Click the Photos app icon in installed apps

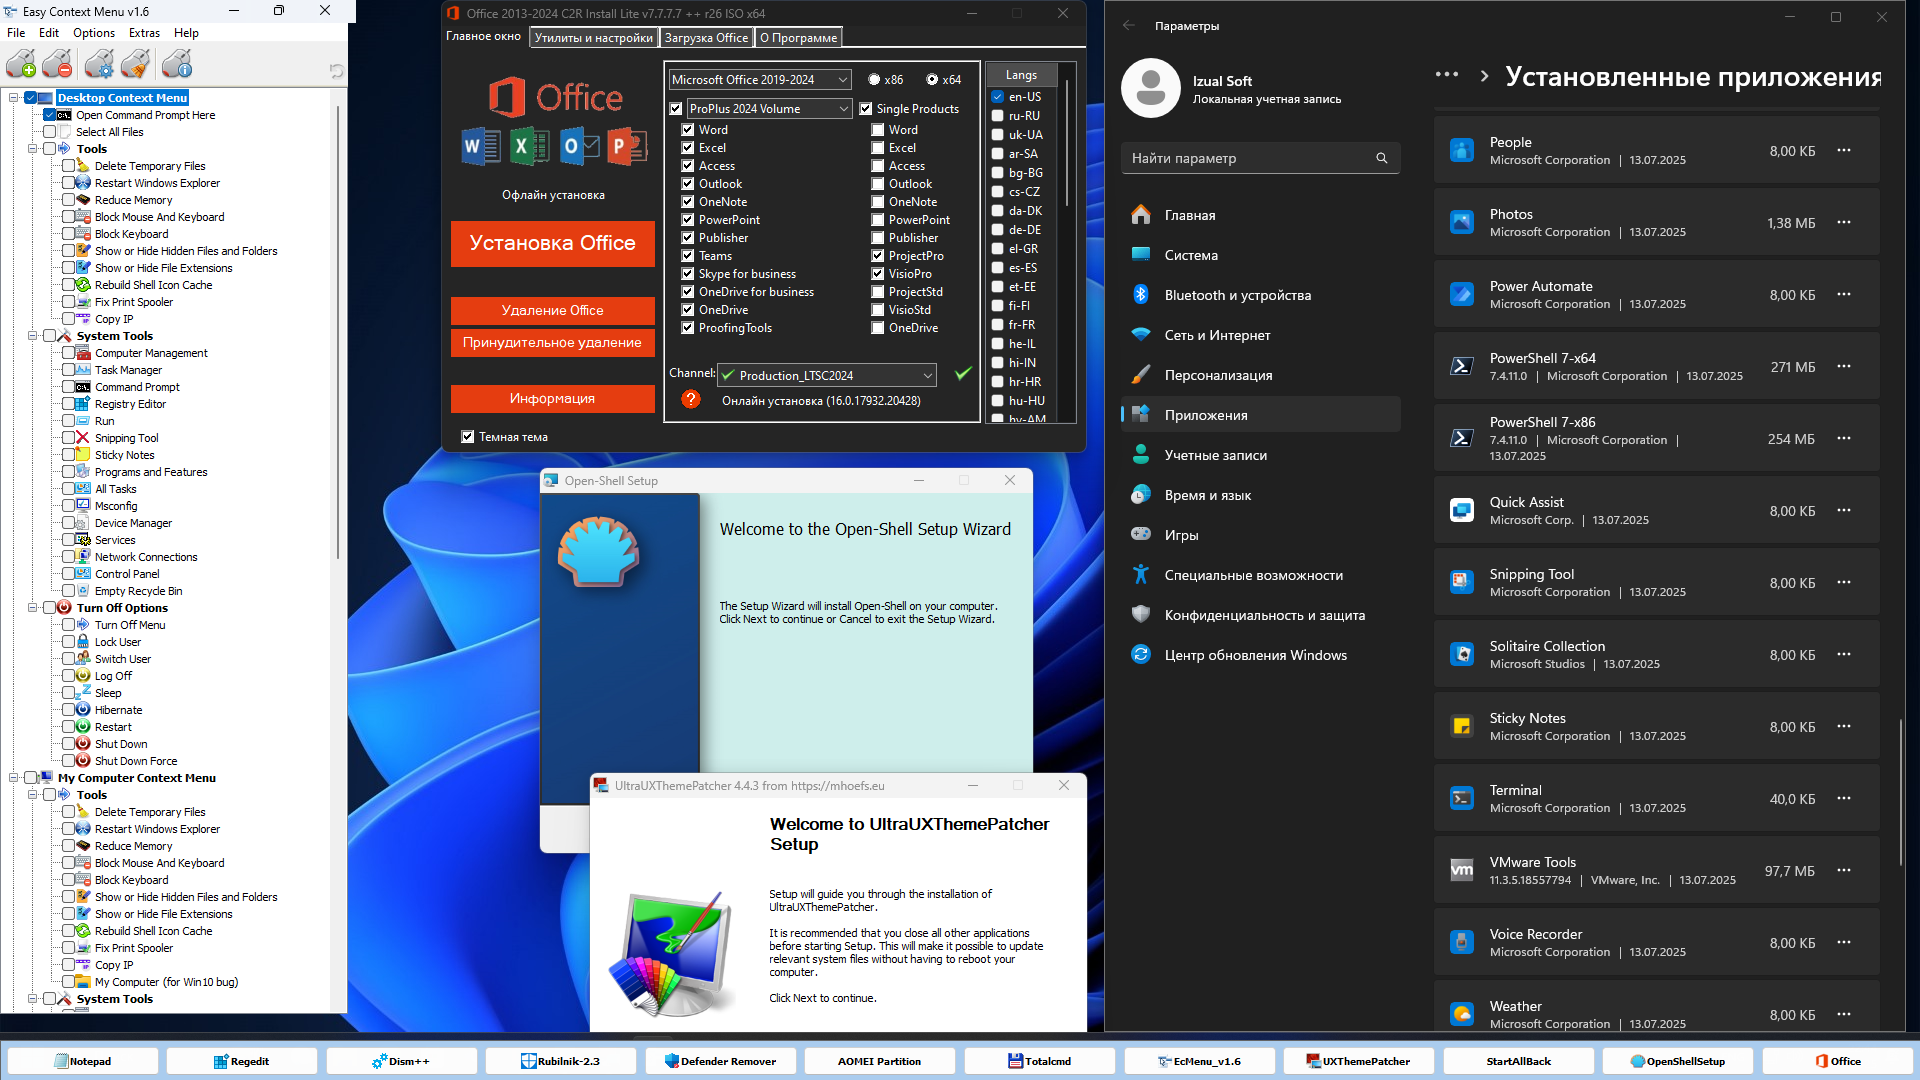[1462, 222]
